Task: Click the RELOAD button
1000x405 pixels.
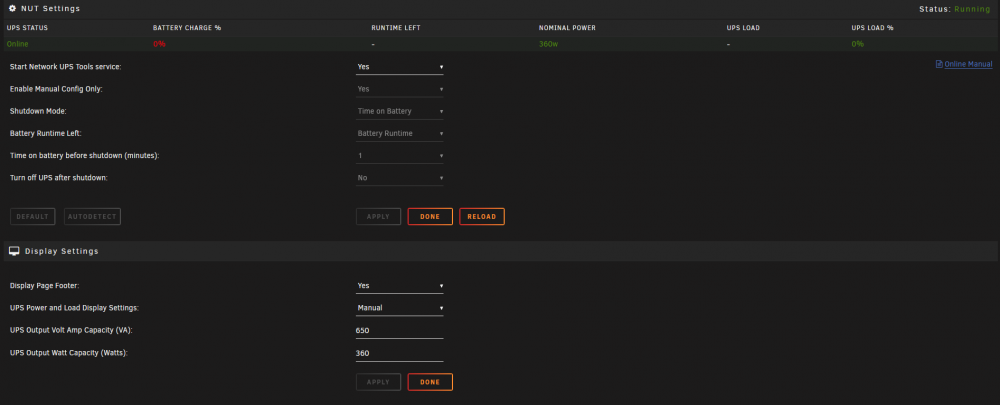Action: point(482,217)
